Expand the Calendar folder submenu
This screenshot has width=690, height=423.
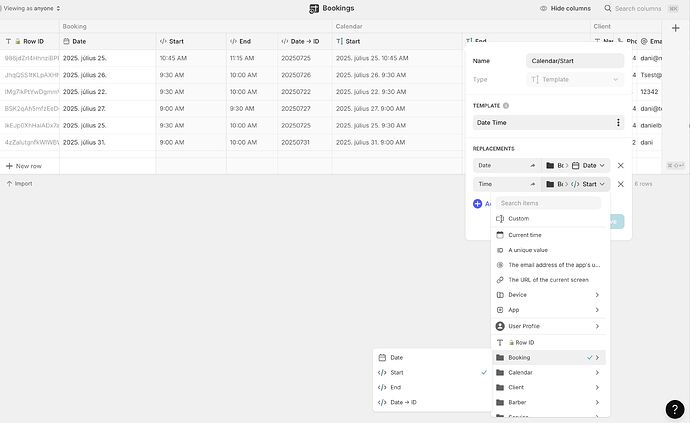(x=550, y=372)
